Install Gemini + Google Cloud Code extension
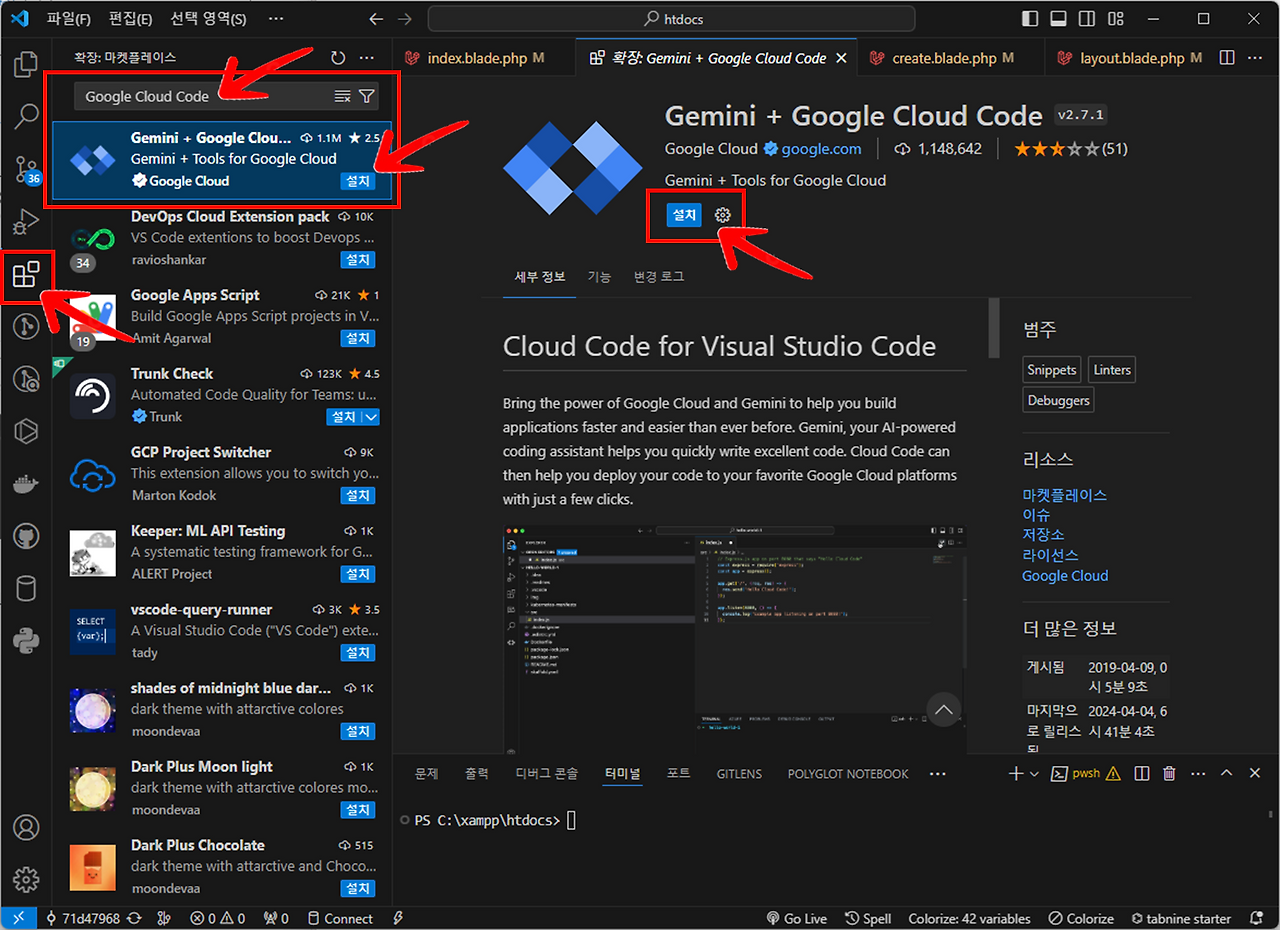Viewport: 1280px width, 930px height. [x=684, y=215]
